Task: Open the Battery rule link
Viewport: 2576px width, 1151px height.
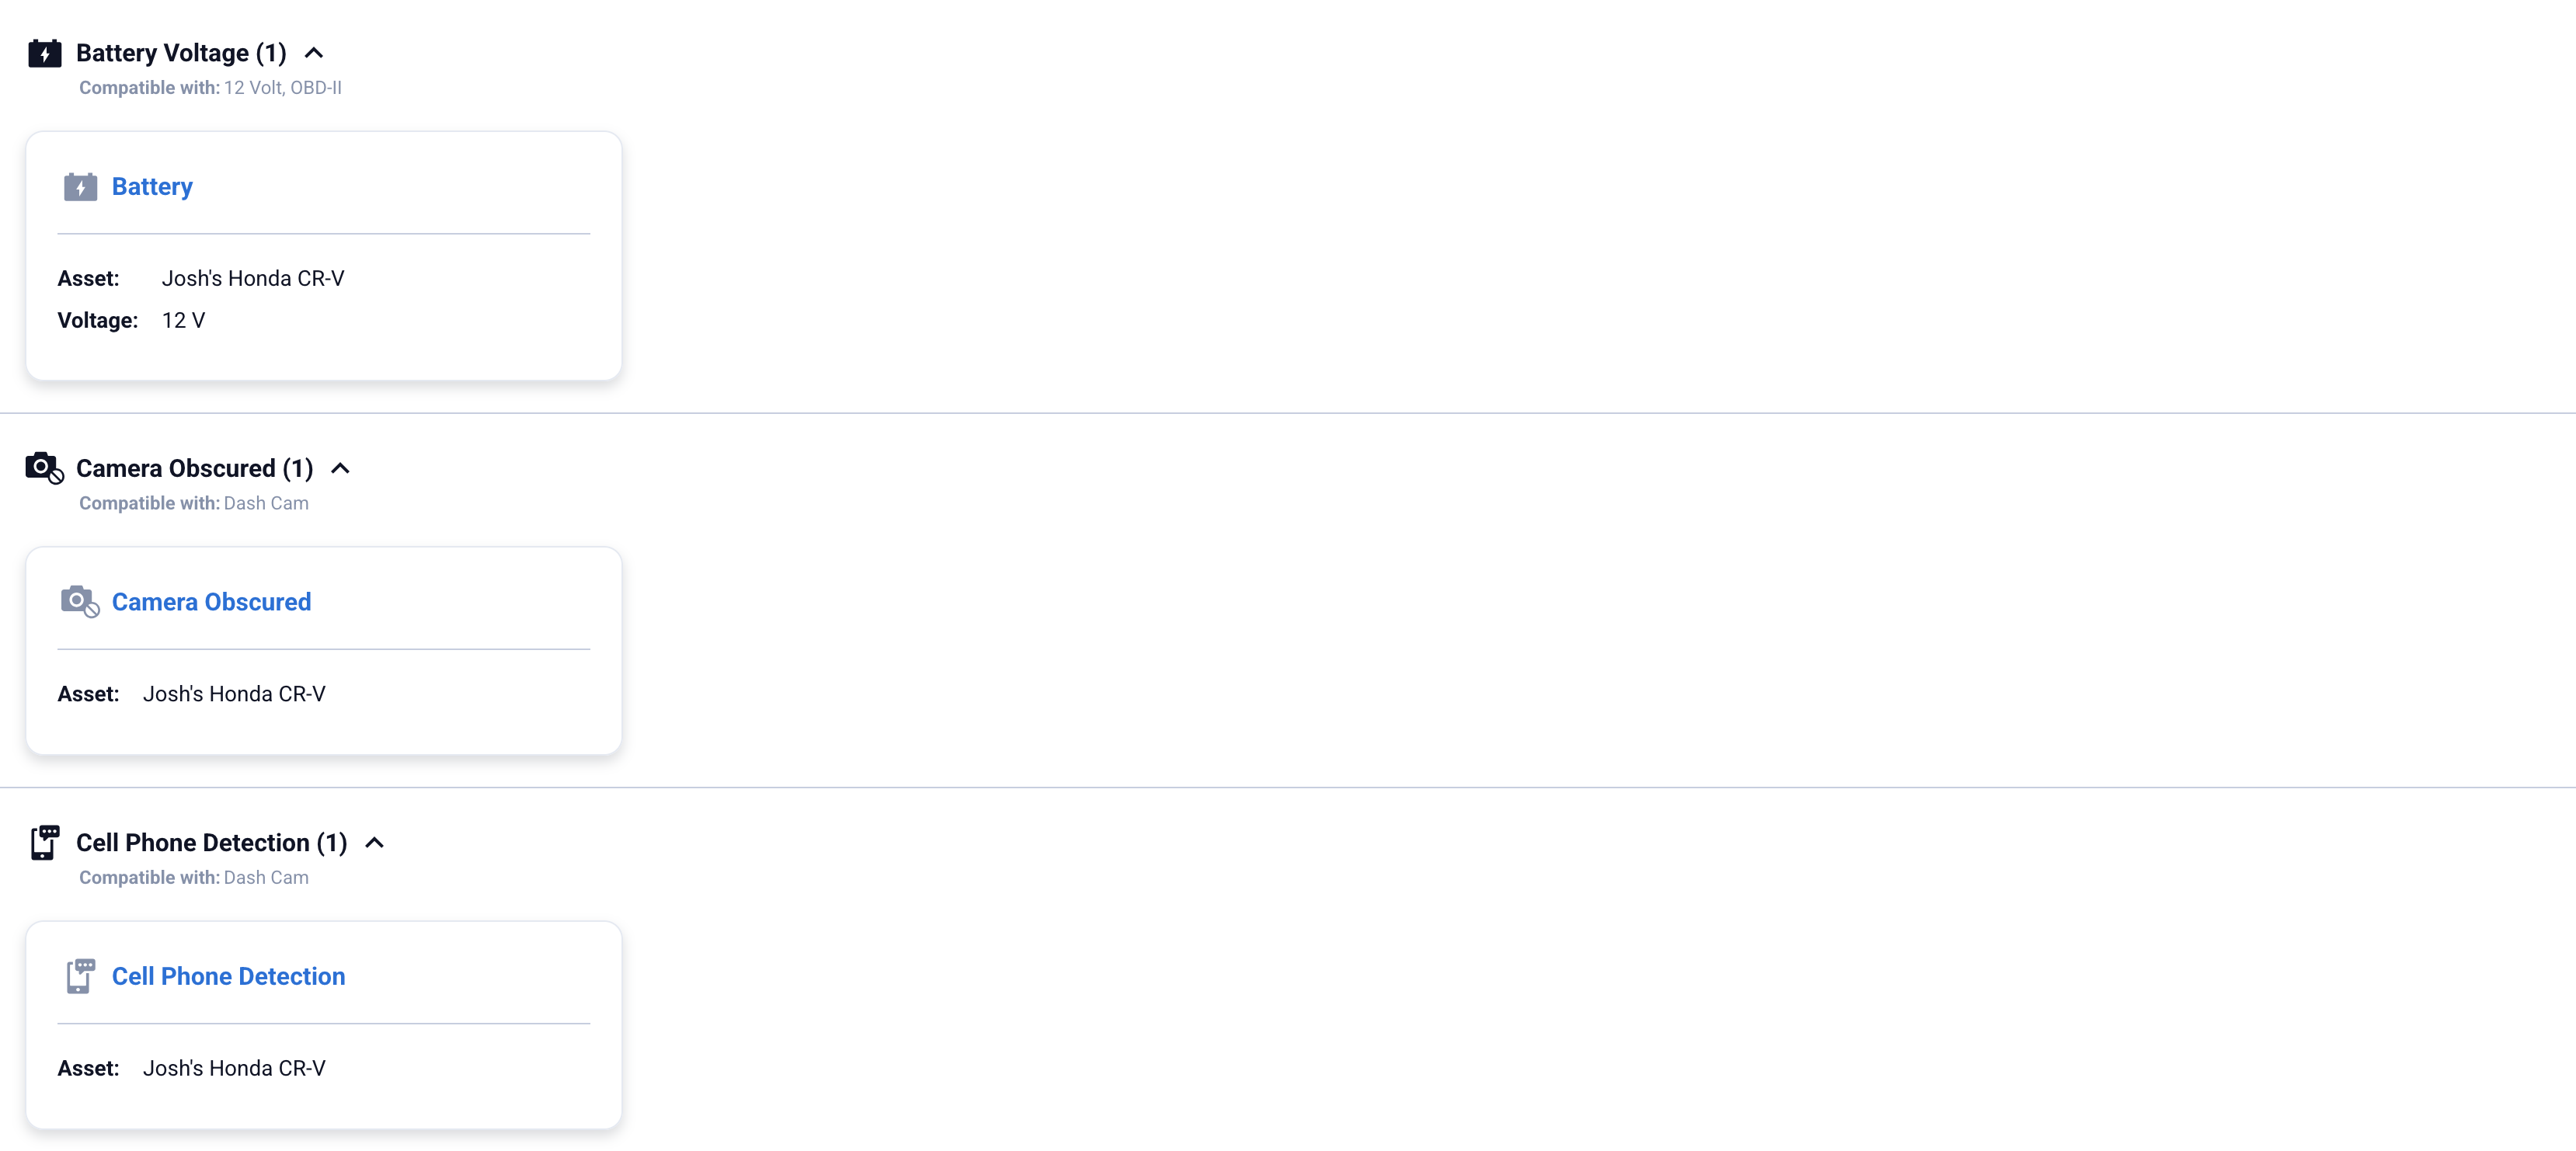Action: 152,187
